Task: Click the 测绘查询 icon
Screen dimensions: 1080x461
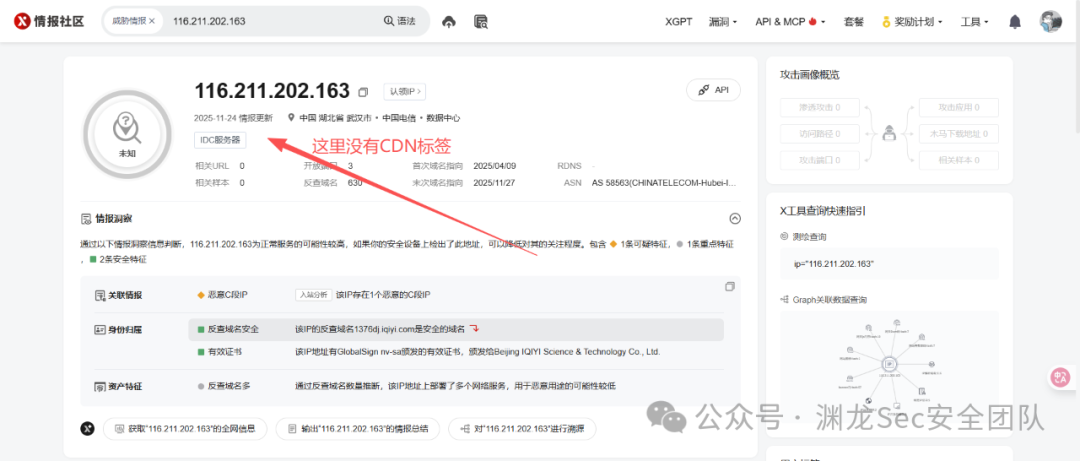Action: click(x=784, y=236)
